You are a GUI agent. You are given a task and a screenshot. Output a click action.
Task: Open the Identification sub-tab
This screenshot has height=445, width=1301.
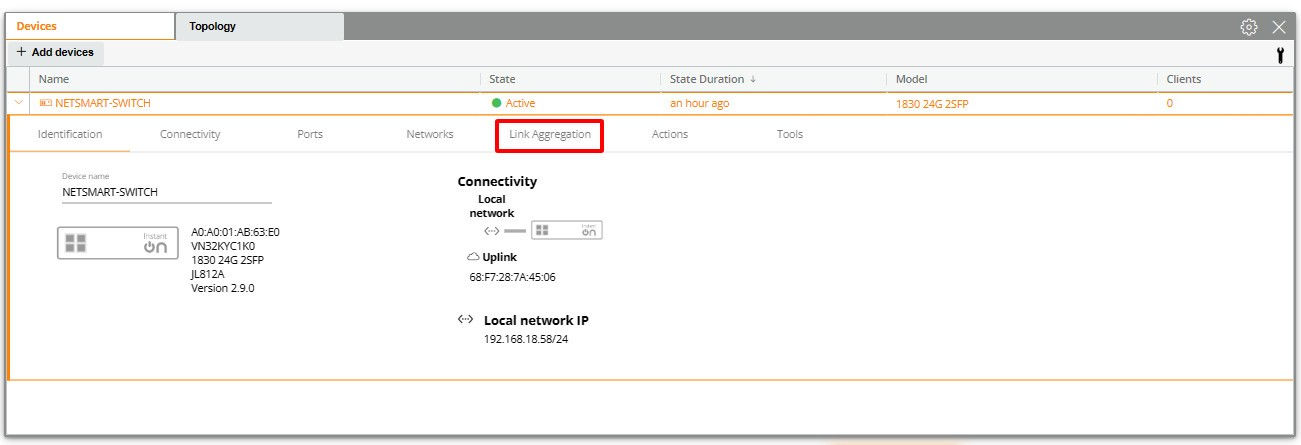click(x=70, y=134)
